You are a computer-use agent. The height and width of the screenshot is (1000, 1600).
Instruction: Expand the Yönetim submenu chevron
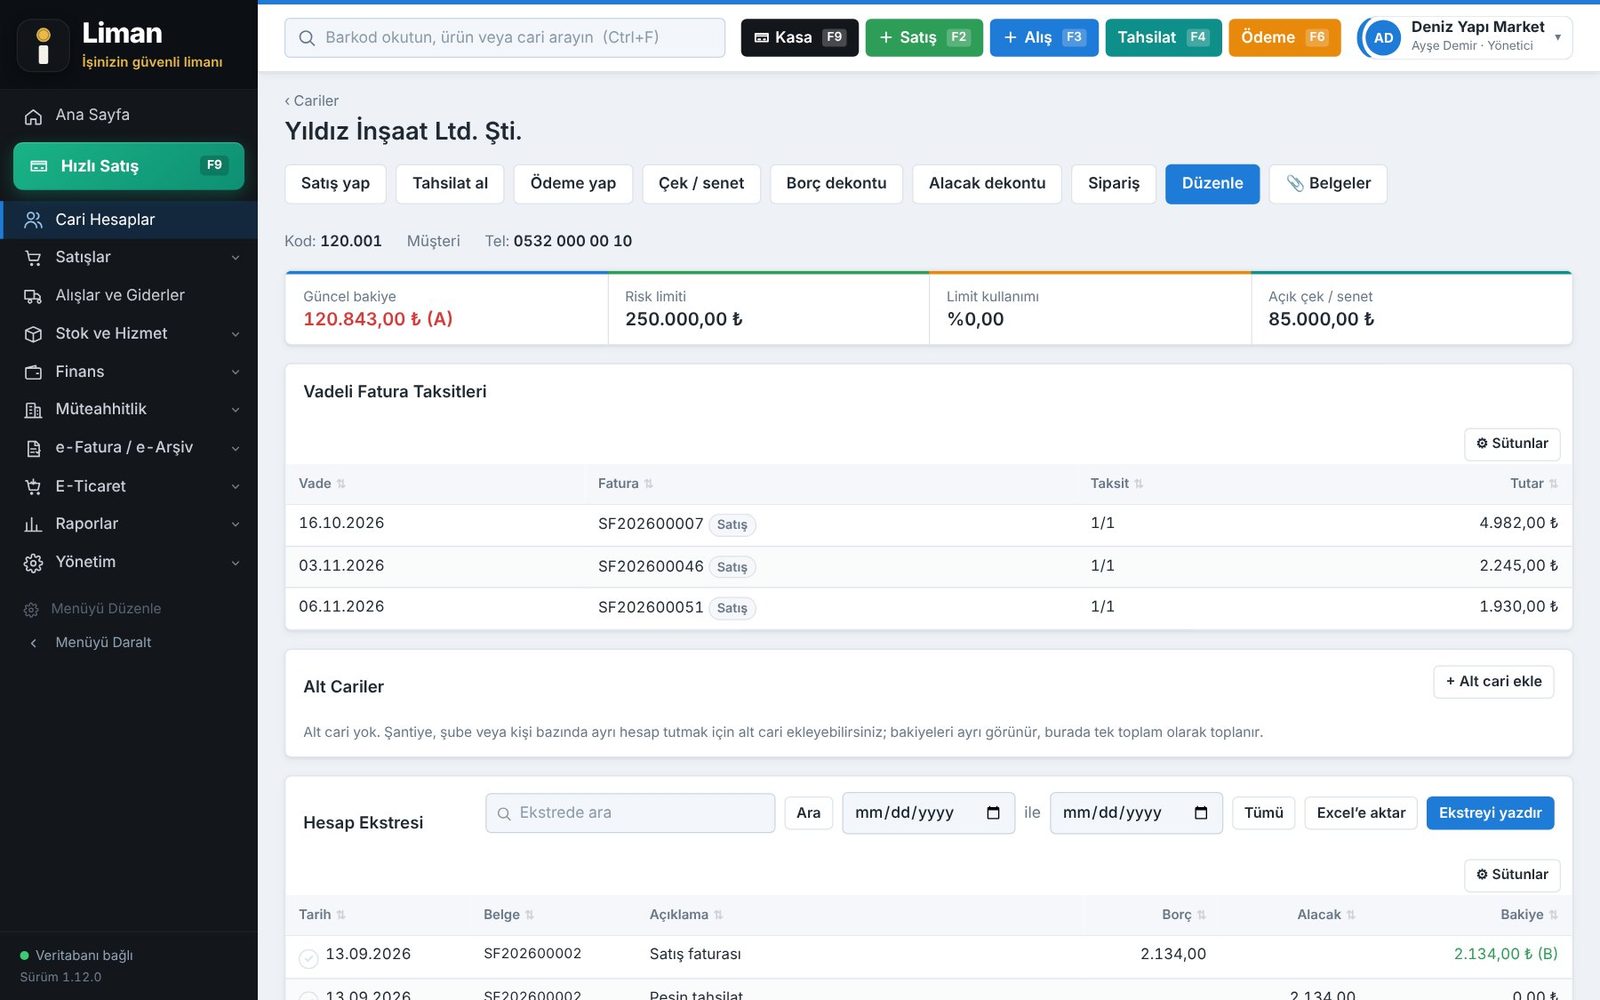pos(236,563)
